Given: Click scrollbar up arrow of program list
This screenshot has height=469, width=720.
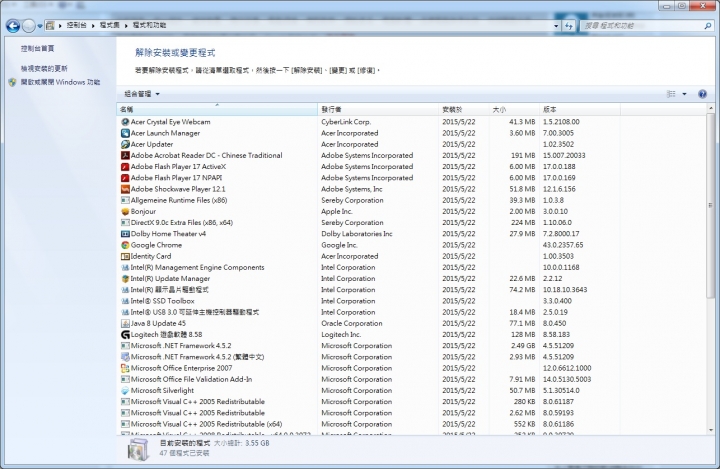Looking at the screenshot, I should pyautogui.click(x=711, y=108).
